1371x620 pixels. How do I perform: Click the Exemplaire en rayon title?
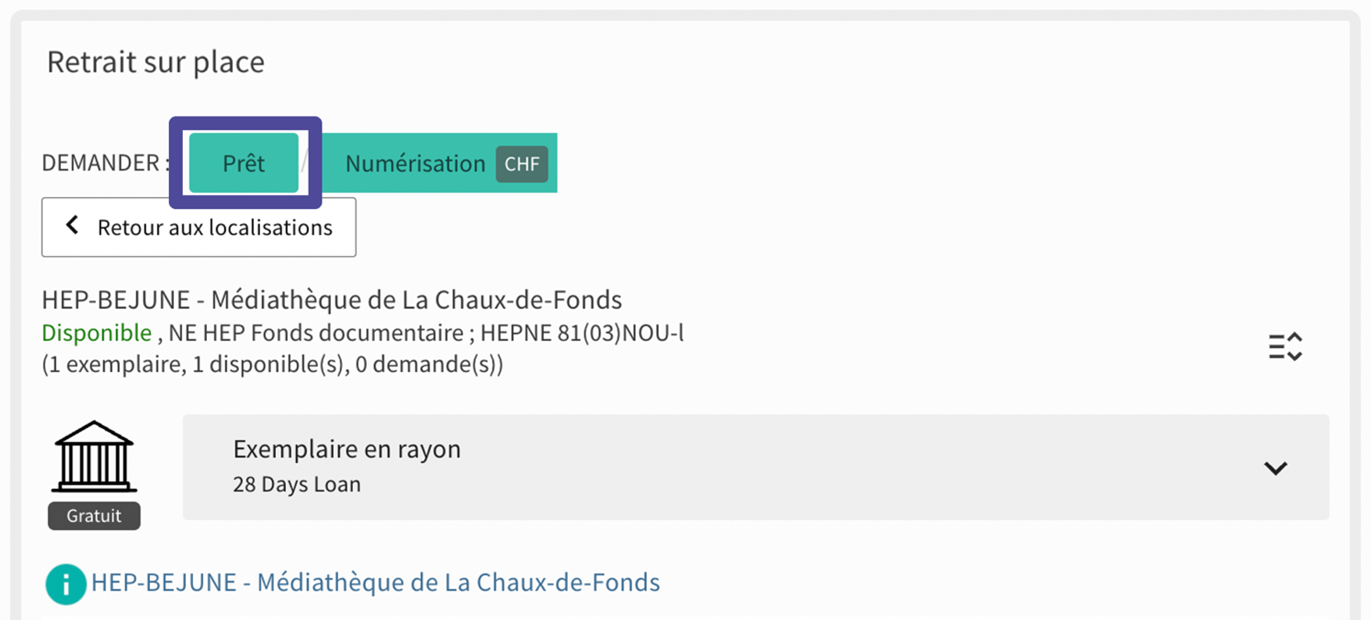(x=347, y=449)
